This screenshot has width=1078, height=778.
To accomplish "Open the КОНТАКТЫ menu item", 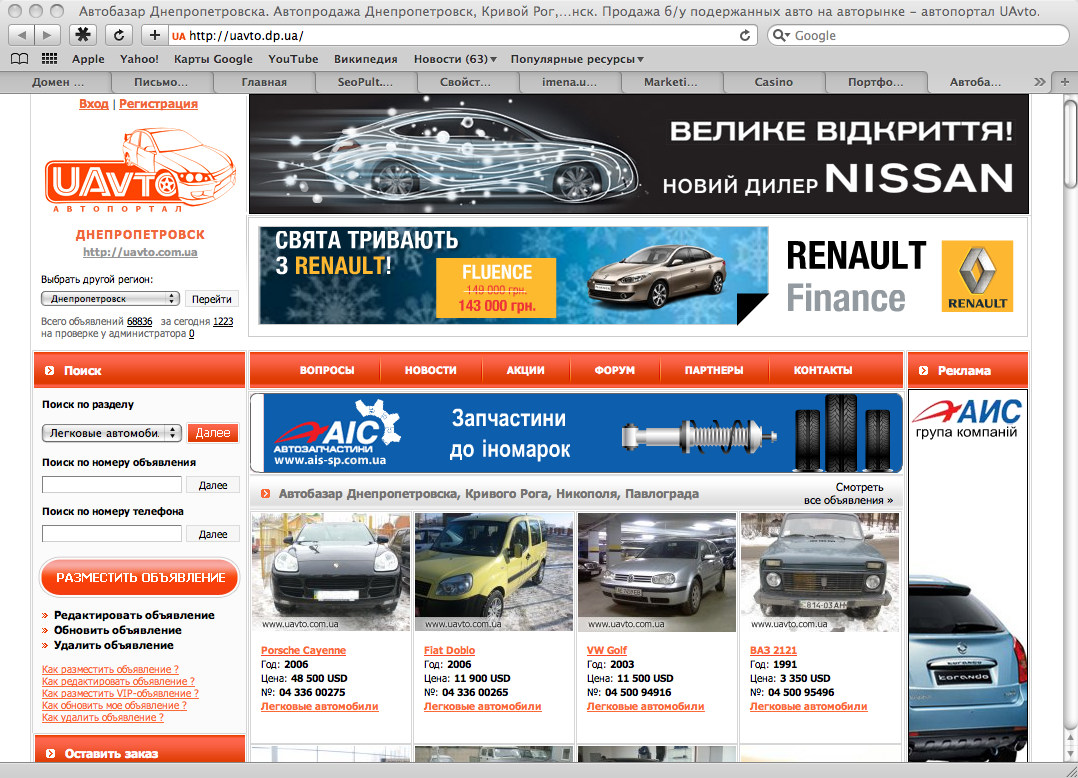I will [x=823, y=370].
